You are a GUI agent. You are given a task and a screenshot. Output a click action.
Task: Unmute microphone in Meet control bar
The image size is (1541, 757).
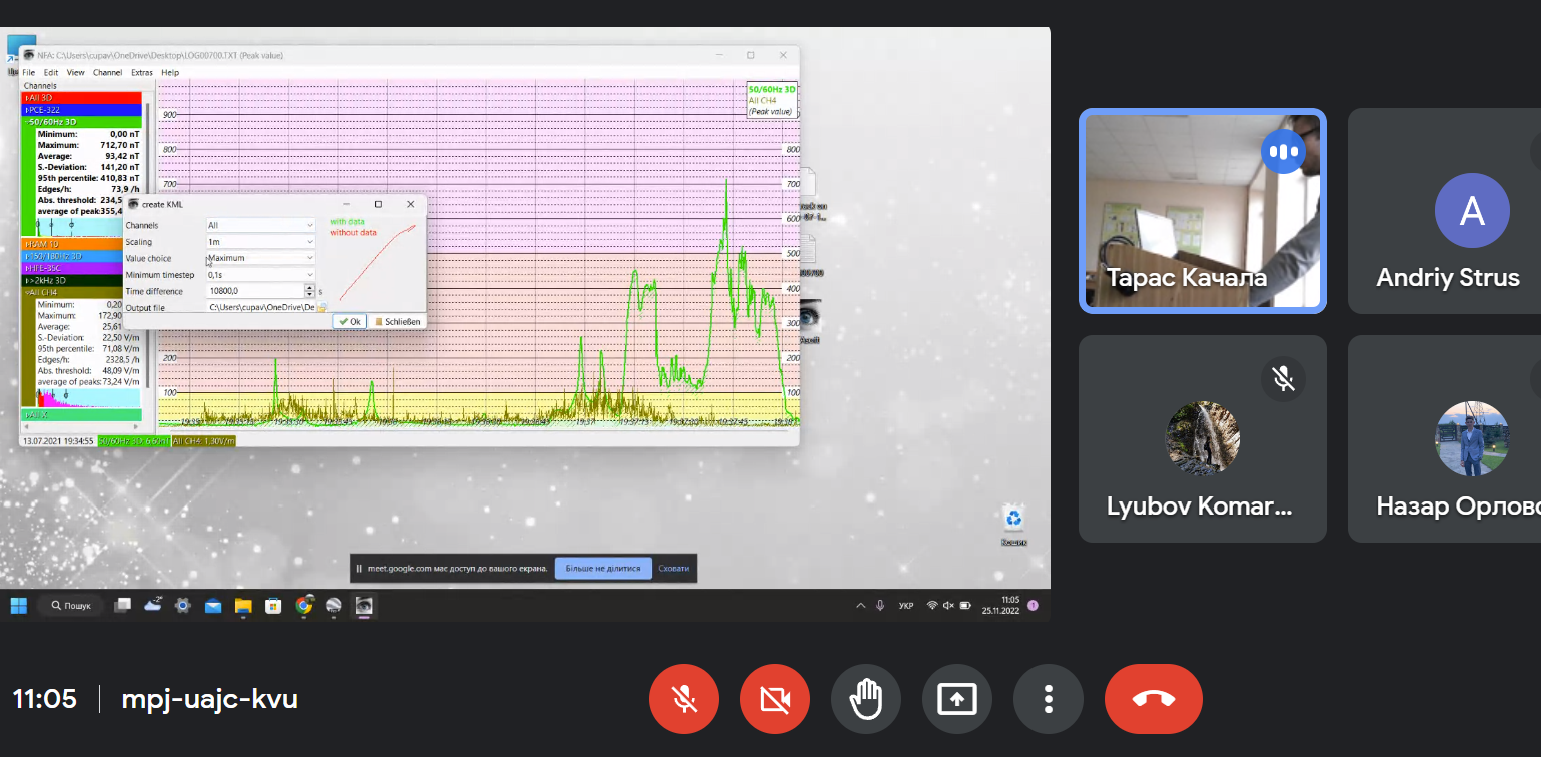[685, 699]
